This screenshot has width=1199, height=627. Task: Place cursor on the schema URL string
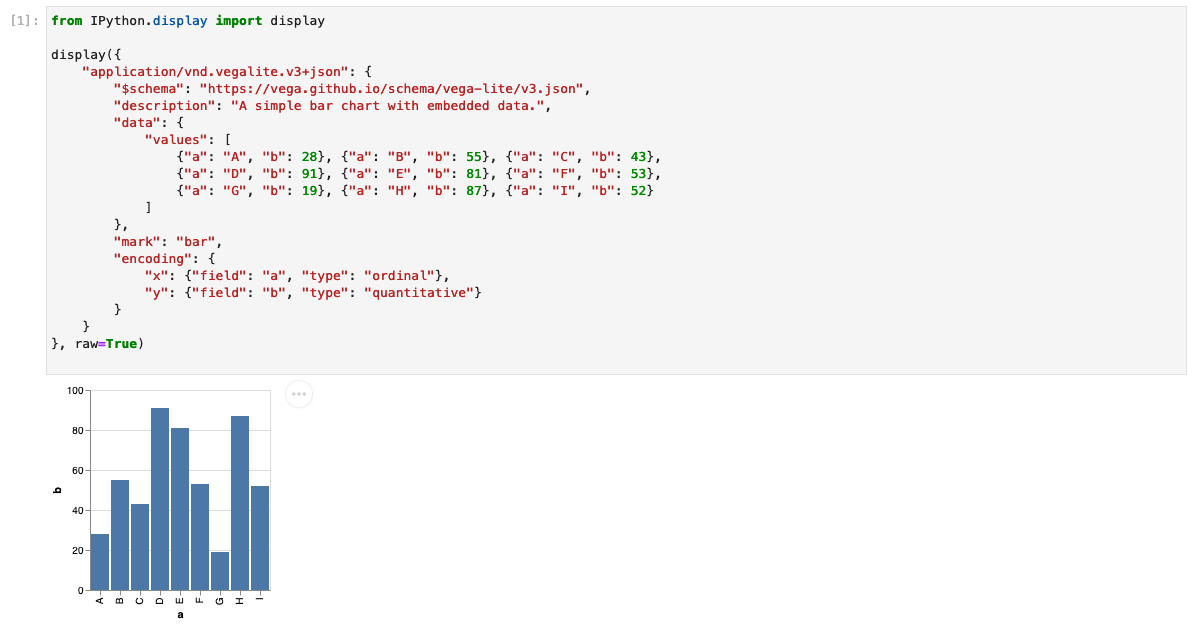392,89
